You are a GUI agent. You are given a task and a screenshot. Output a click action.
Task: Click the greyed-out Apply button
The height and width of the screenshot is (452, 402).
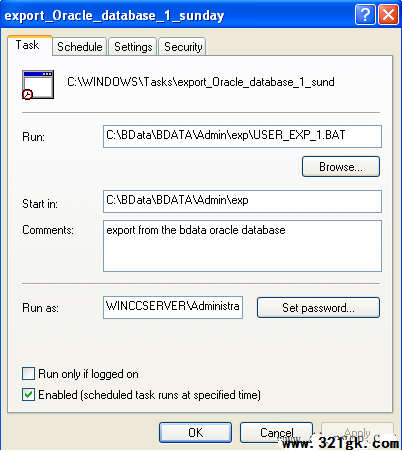[357, 432]
